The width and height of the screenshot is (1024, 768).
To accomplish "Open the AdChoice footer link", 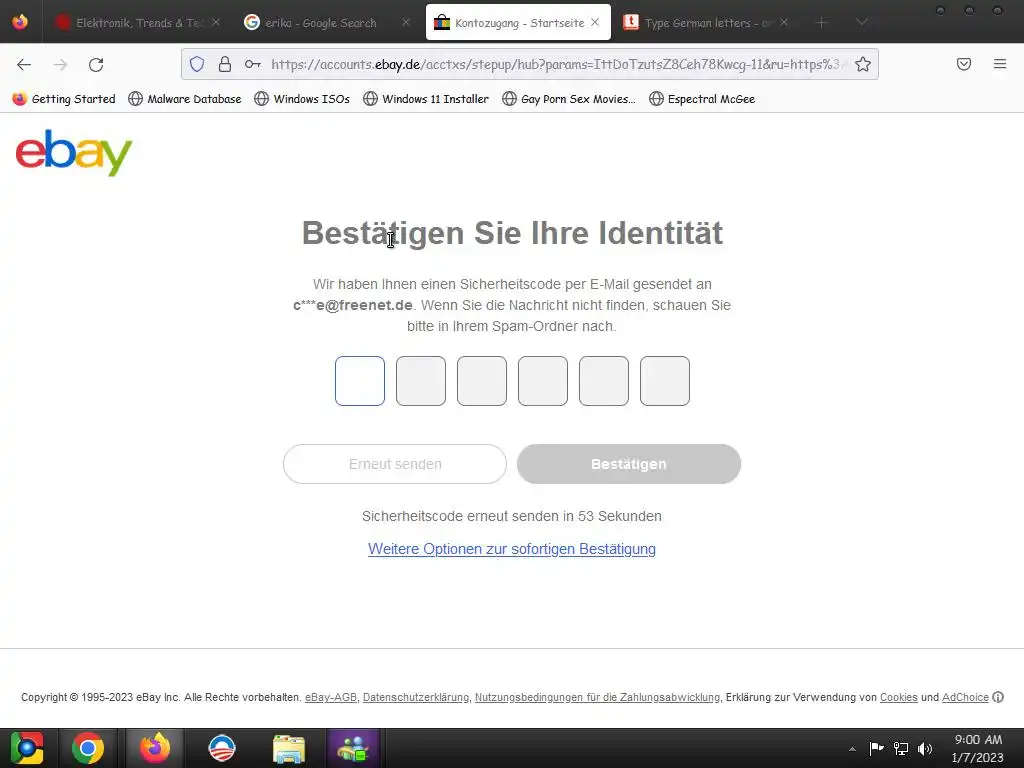I will [965, 697].
